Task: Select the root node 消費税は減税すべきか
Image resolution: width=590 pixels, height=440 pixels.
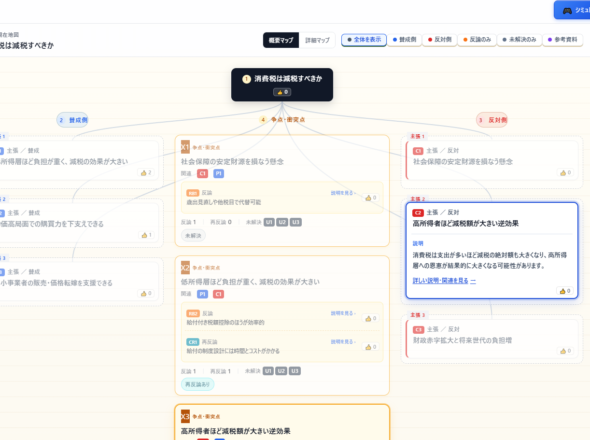Action: tap(282, 84)
